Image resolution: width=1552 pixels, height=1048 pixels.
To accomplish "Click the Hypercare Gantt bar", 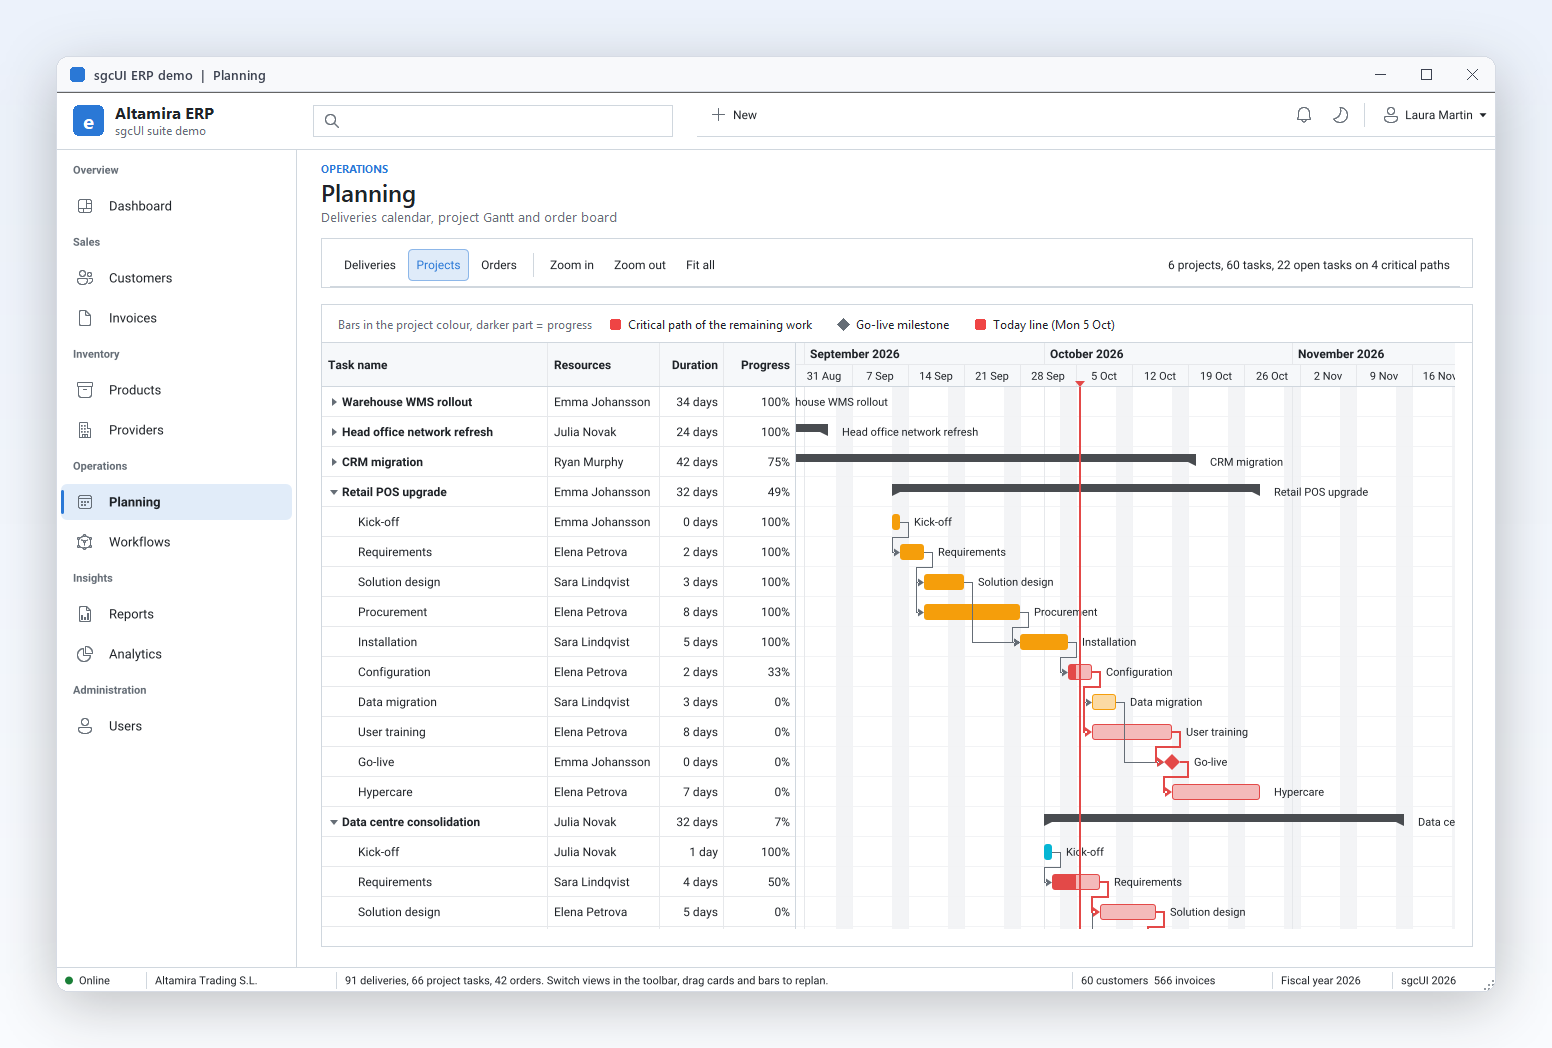I will (1216, 792).
